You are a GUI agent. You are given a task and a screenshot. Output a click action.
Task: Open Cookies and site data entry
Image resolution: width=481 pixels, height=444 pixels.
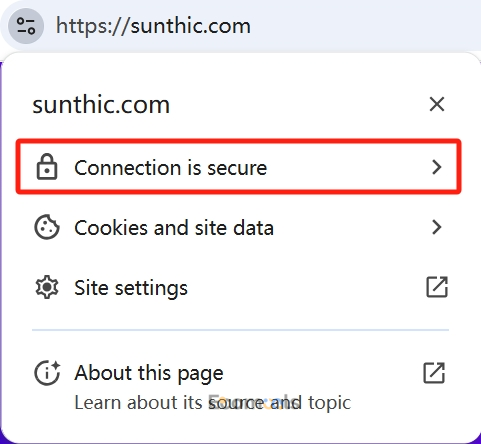[x=239, y=227]
